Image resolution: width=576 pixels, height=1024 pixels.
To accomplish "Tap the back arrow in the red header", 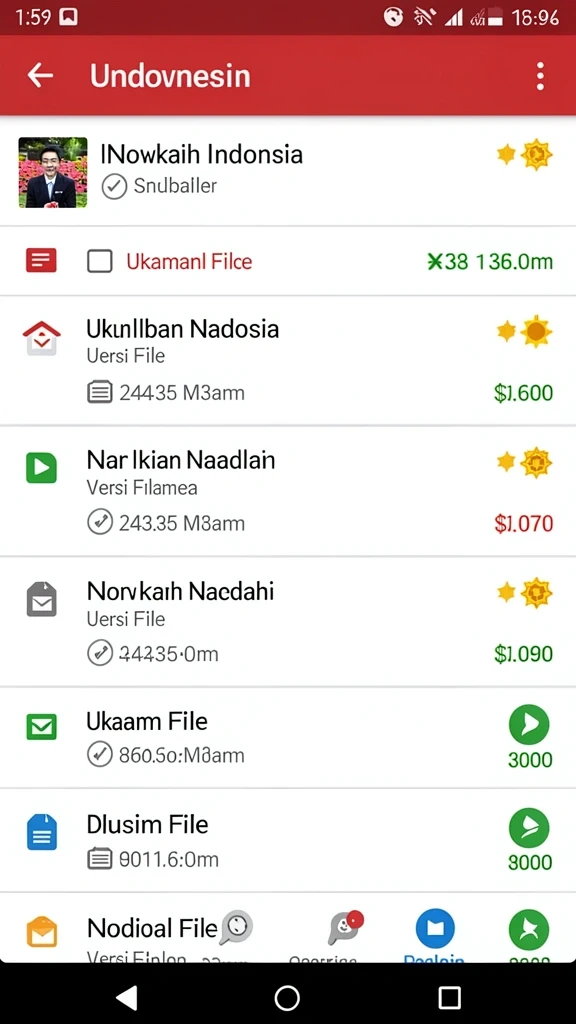I will [40, 76].
